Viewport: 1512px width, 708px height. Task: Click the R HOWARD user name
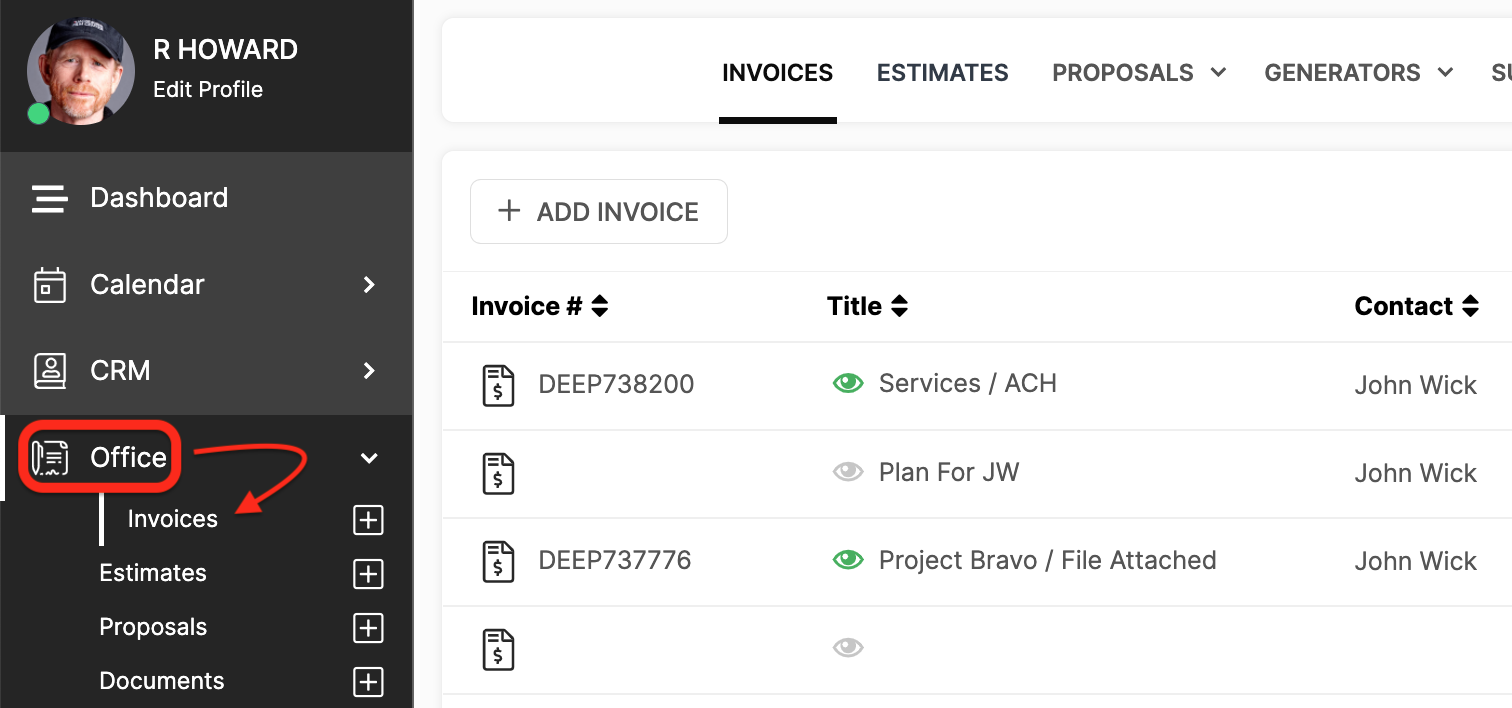225,49
